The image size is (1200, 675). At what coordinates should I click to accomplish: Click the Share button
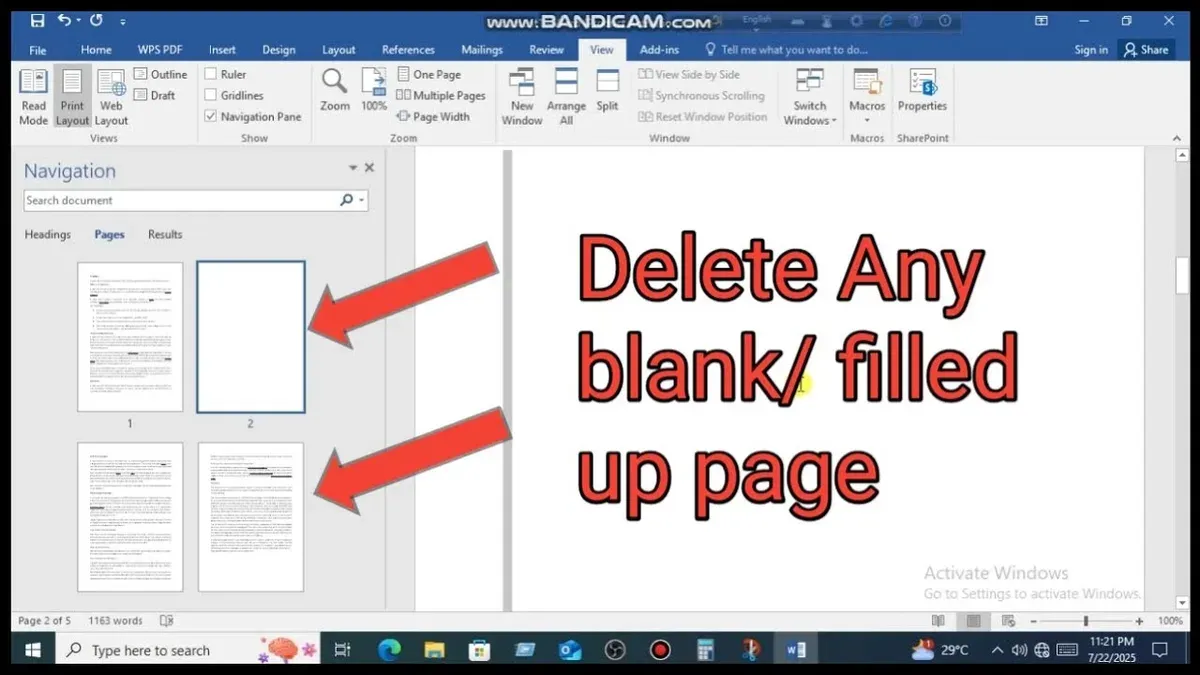(1146, 50)
